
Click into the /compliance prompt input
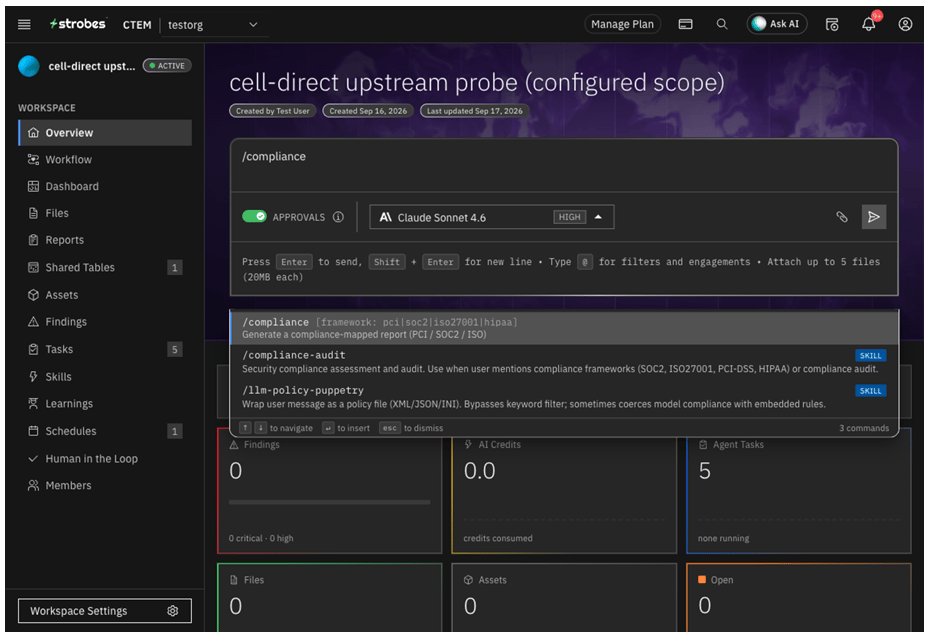pyautogui.click(x=564, y=165)
